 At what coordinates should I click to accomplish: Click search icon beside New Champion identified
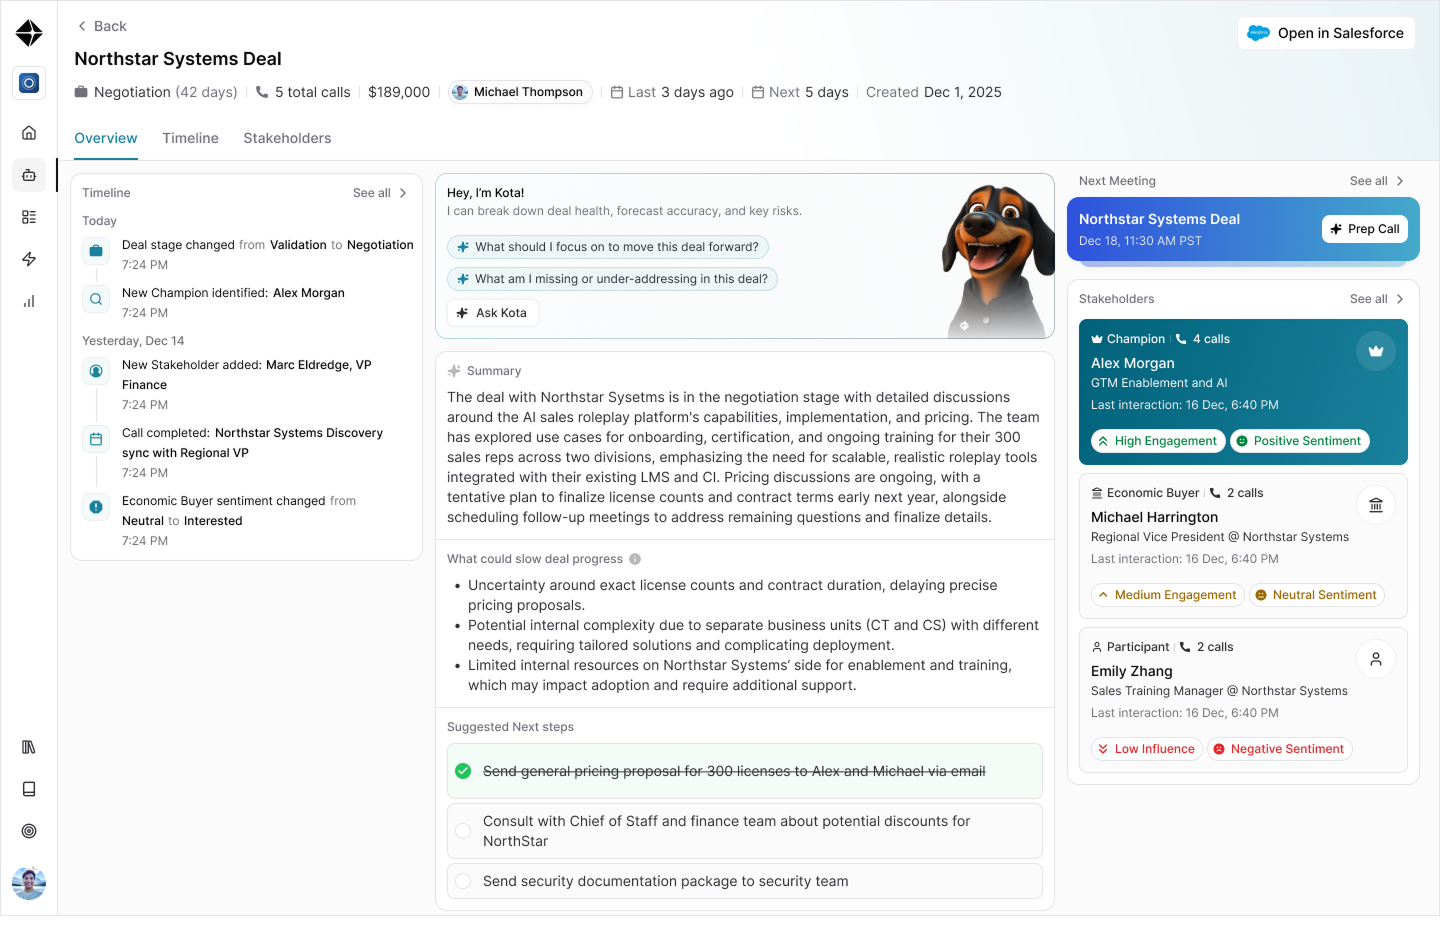[x=96, y=299]
